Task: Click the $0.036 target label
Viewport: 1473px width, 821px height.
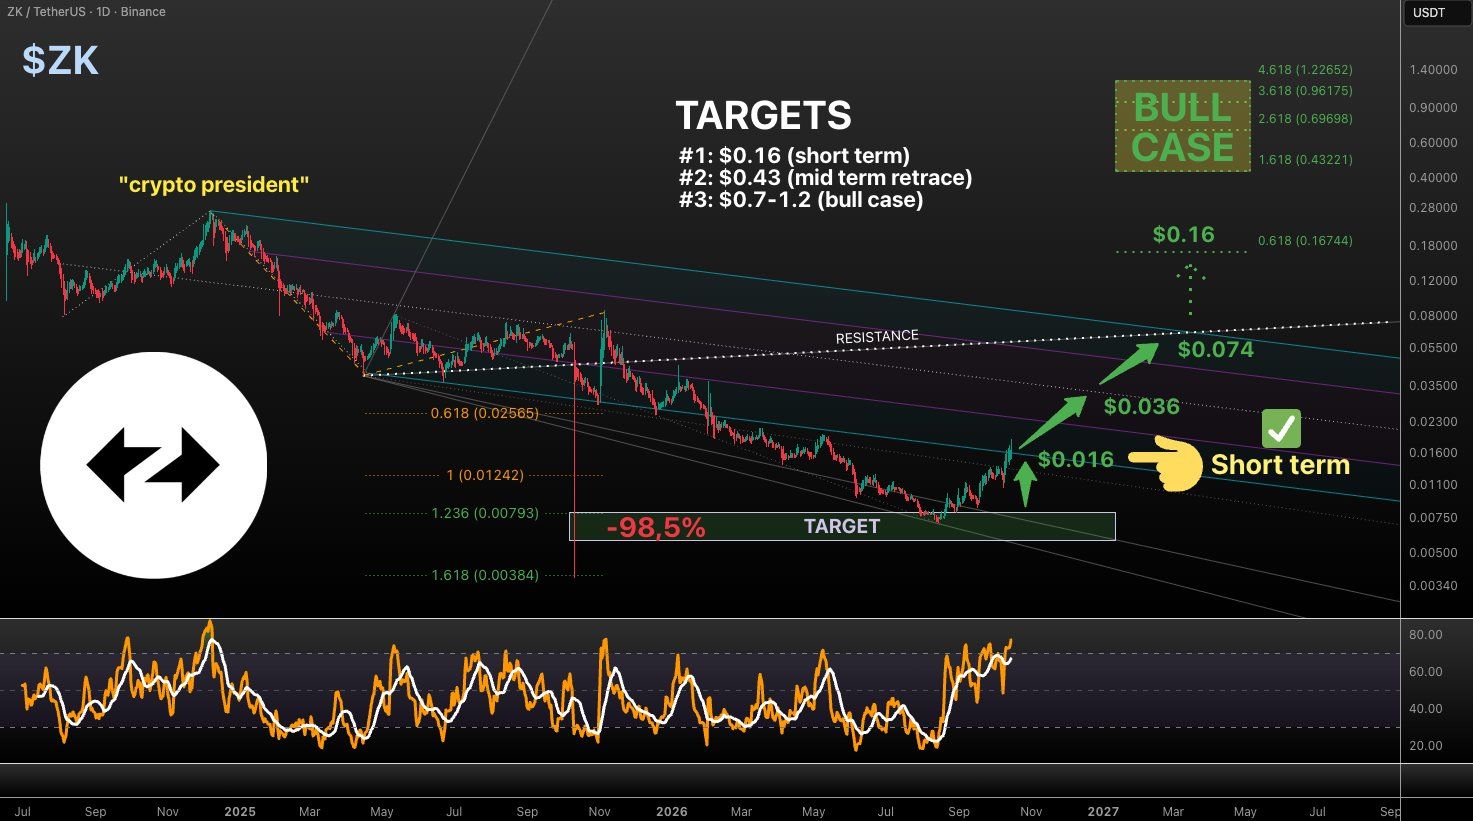Action: [1141, 406]
